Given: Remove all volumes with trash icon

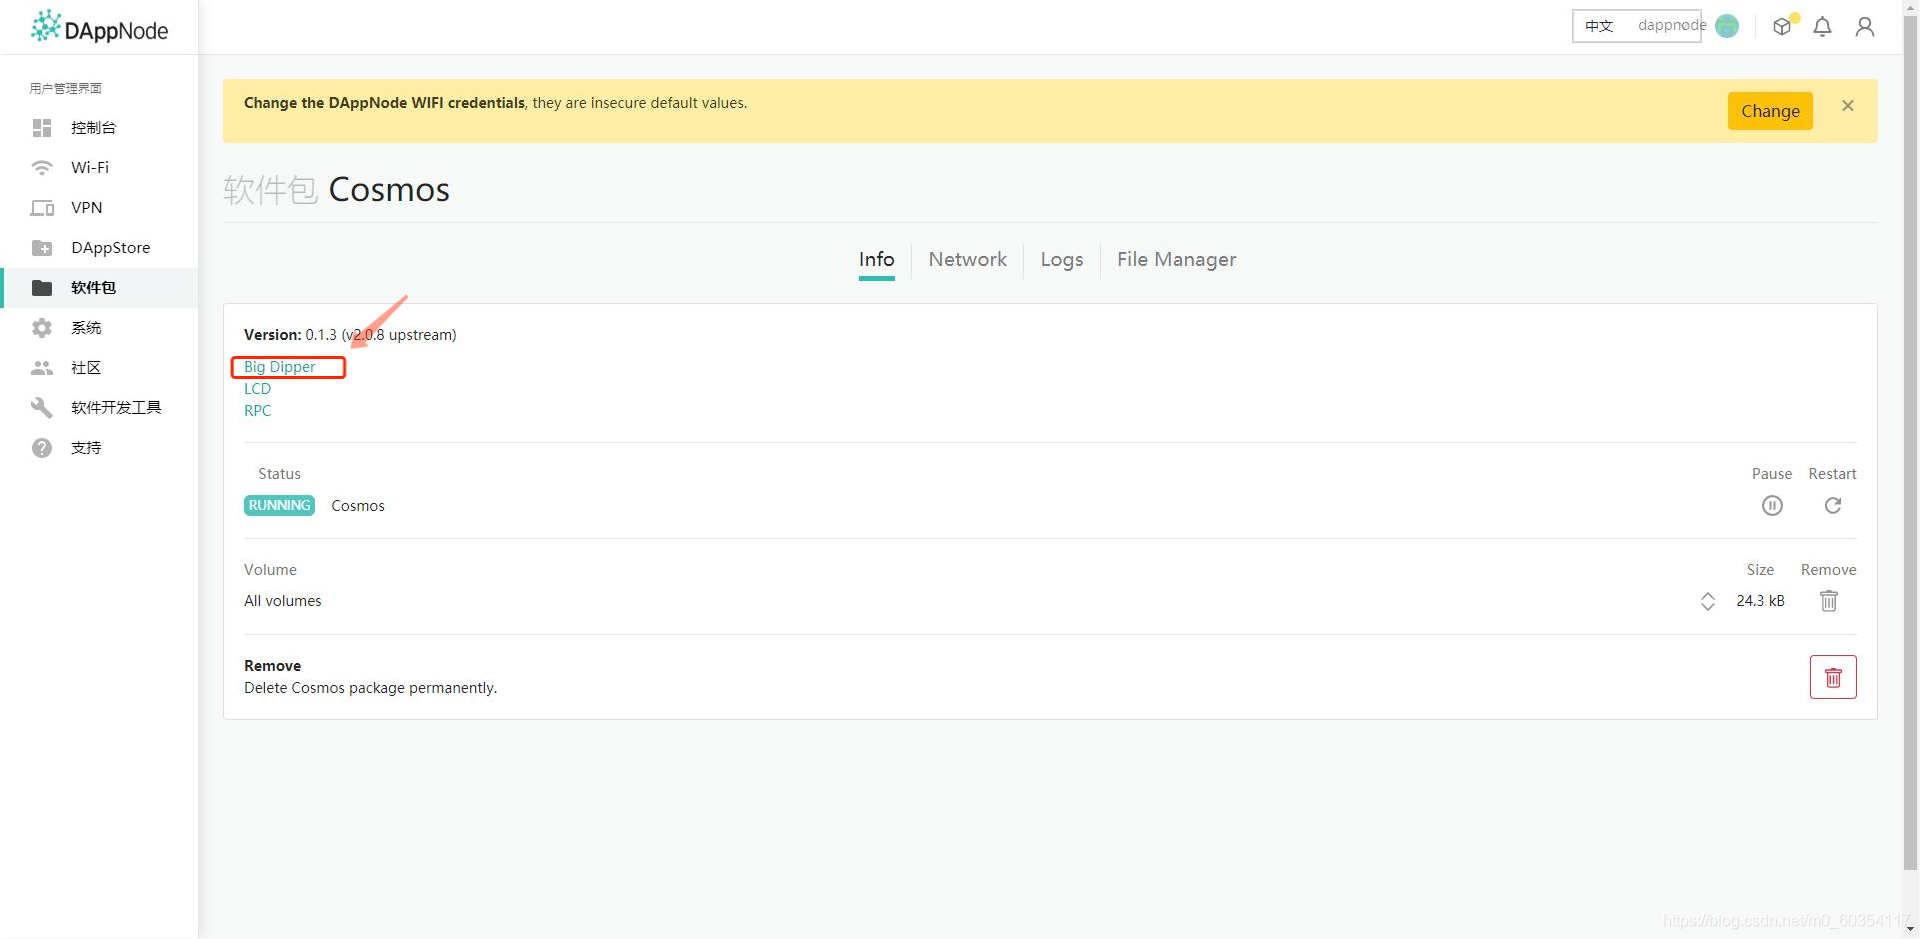Looking at the screenshot, I should (1829, 601).
